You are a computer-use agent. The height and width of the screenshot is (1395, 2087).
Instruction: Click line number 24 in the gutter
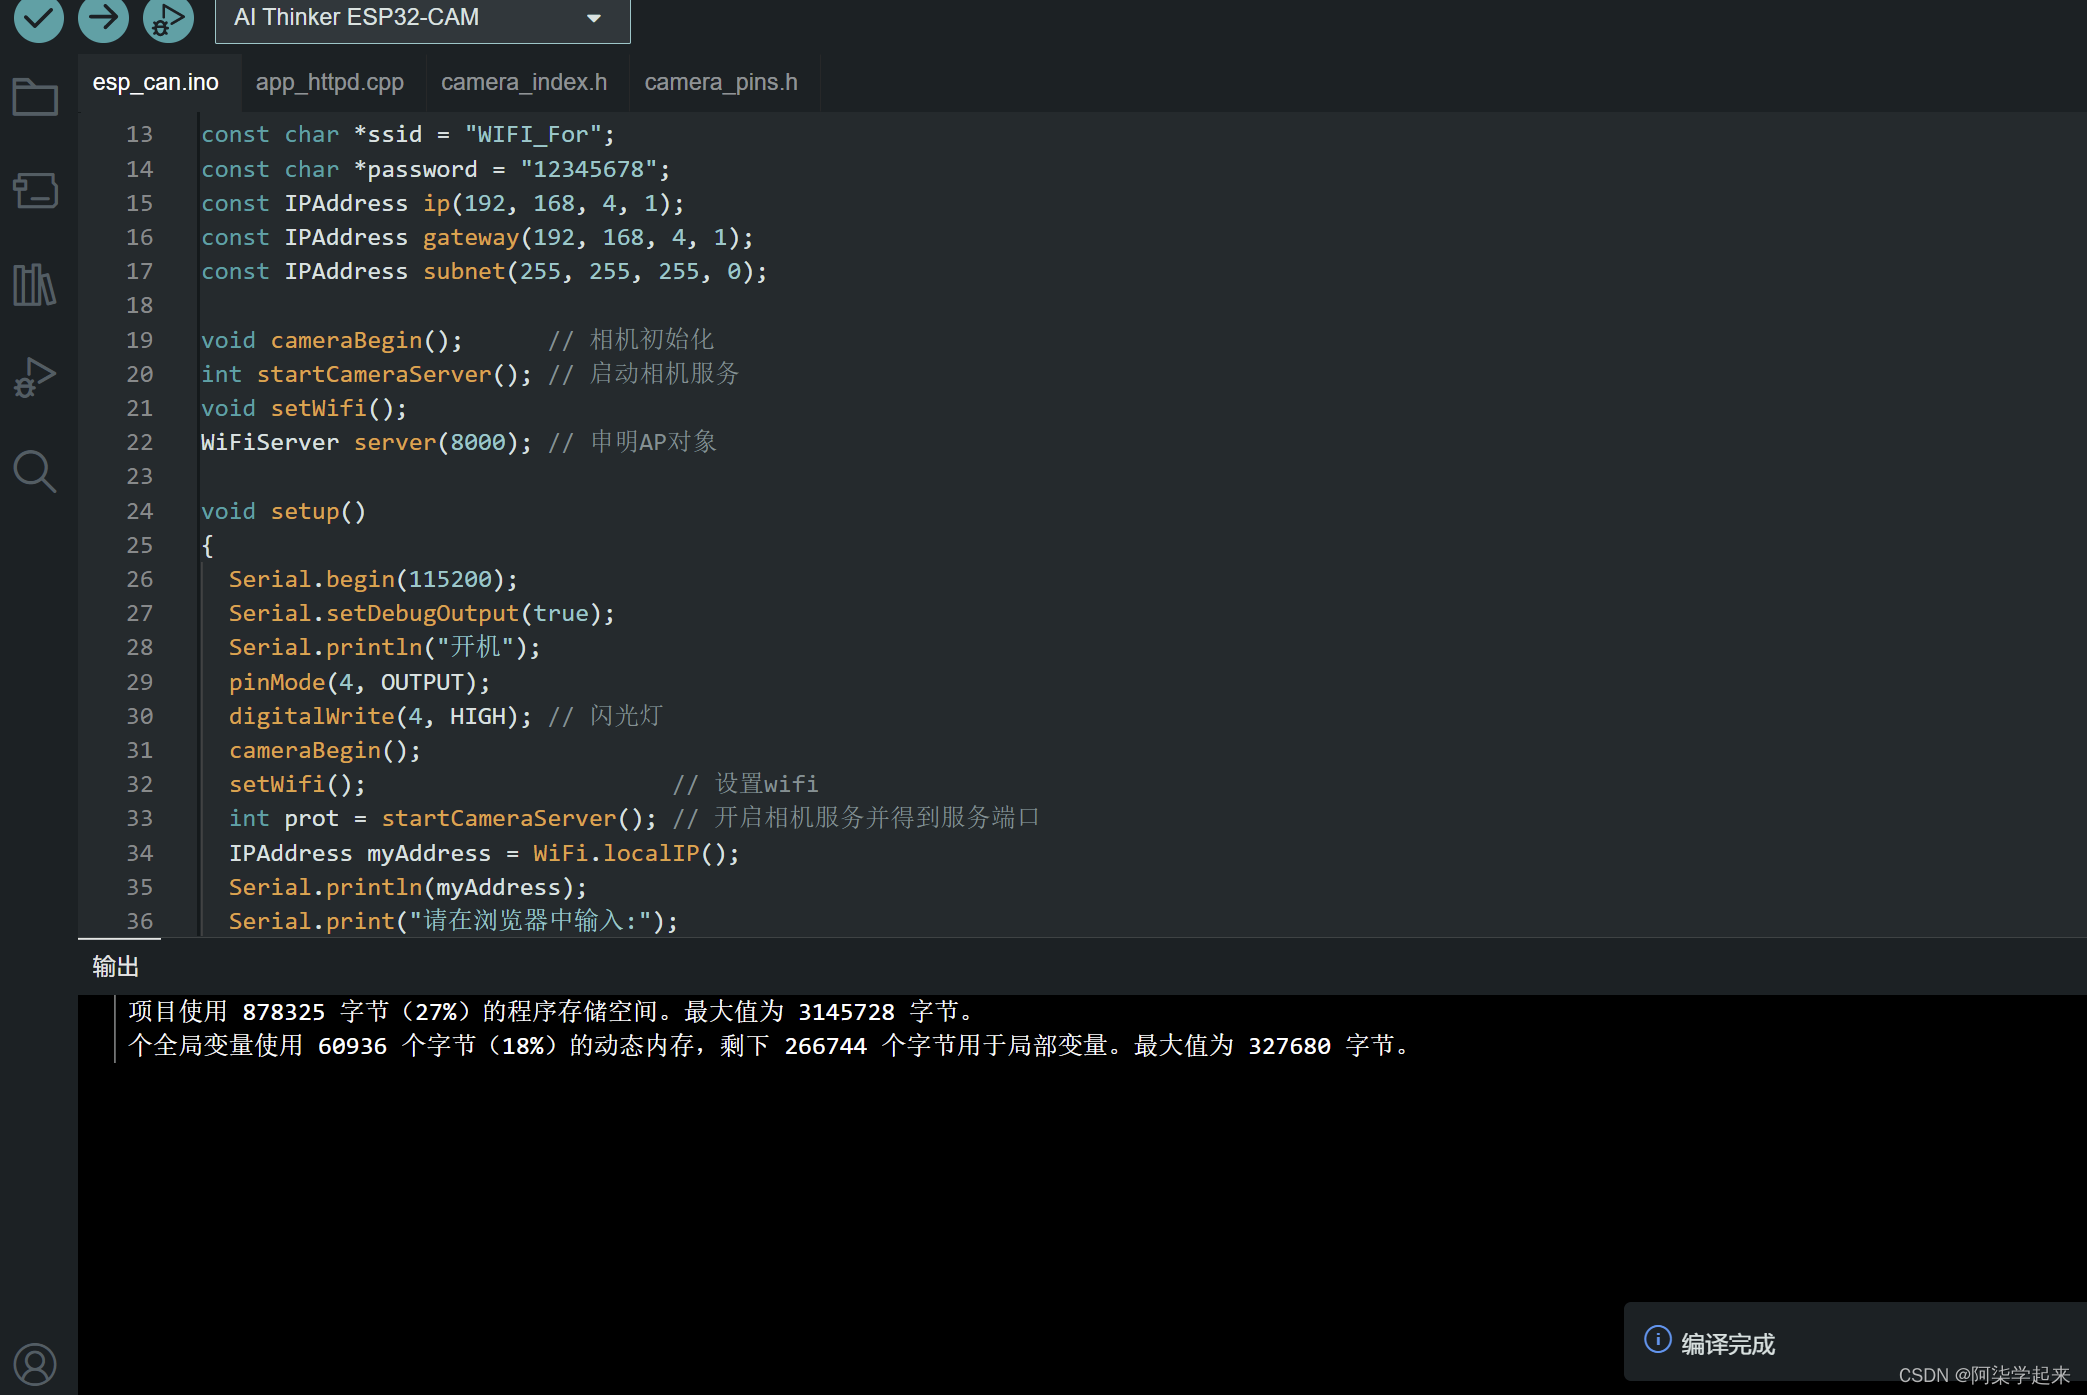139,511
